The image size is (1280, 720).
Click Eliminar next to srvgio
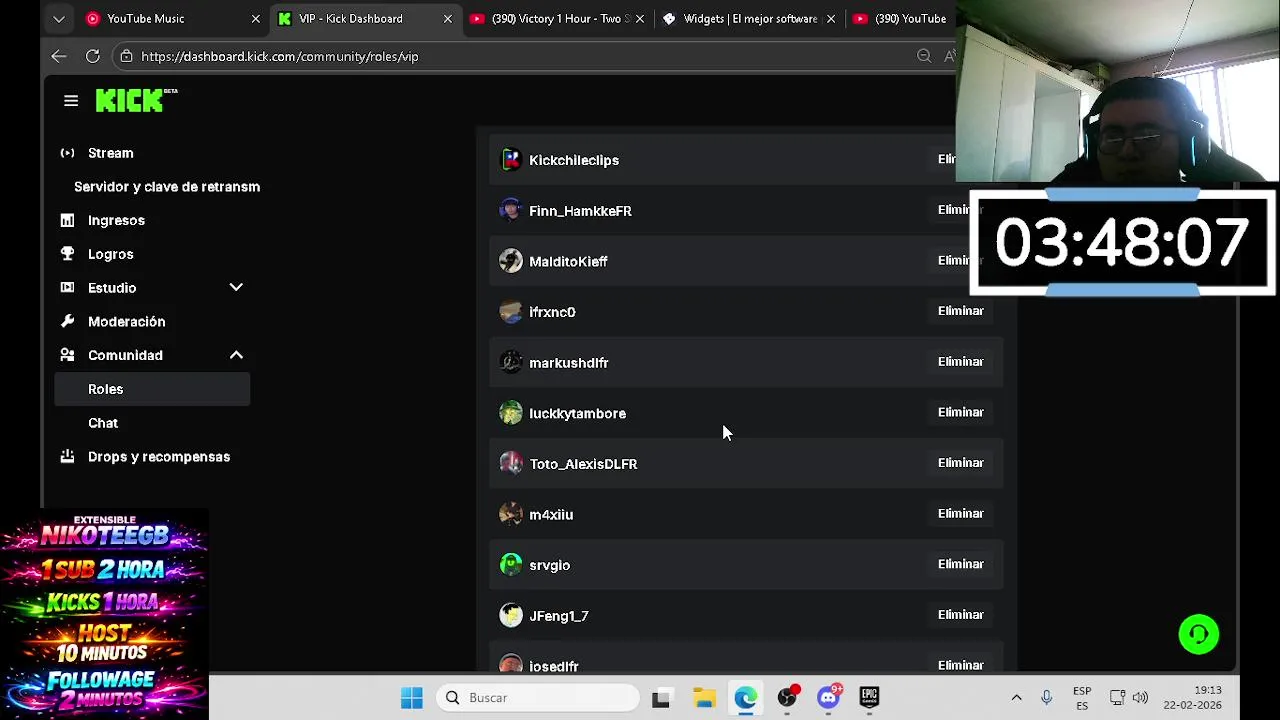coord(961,564)
